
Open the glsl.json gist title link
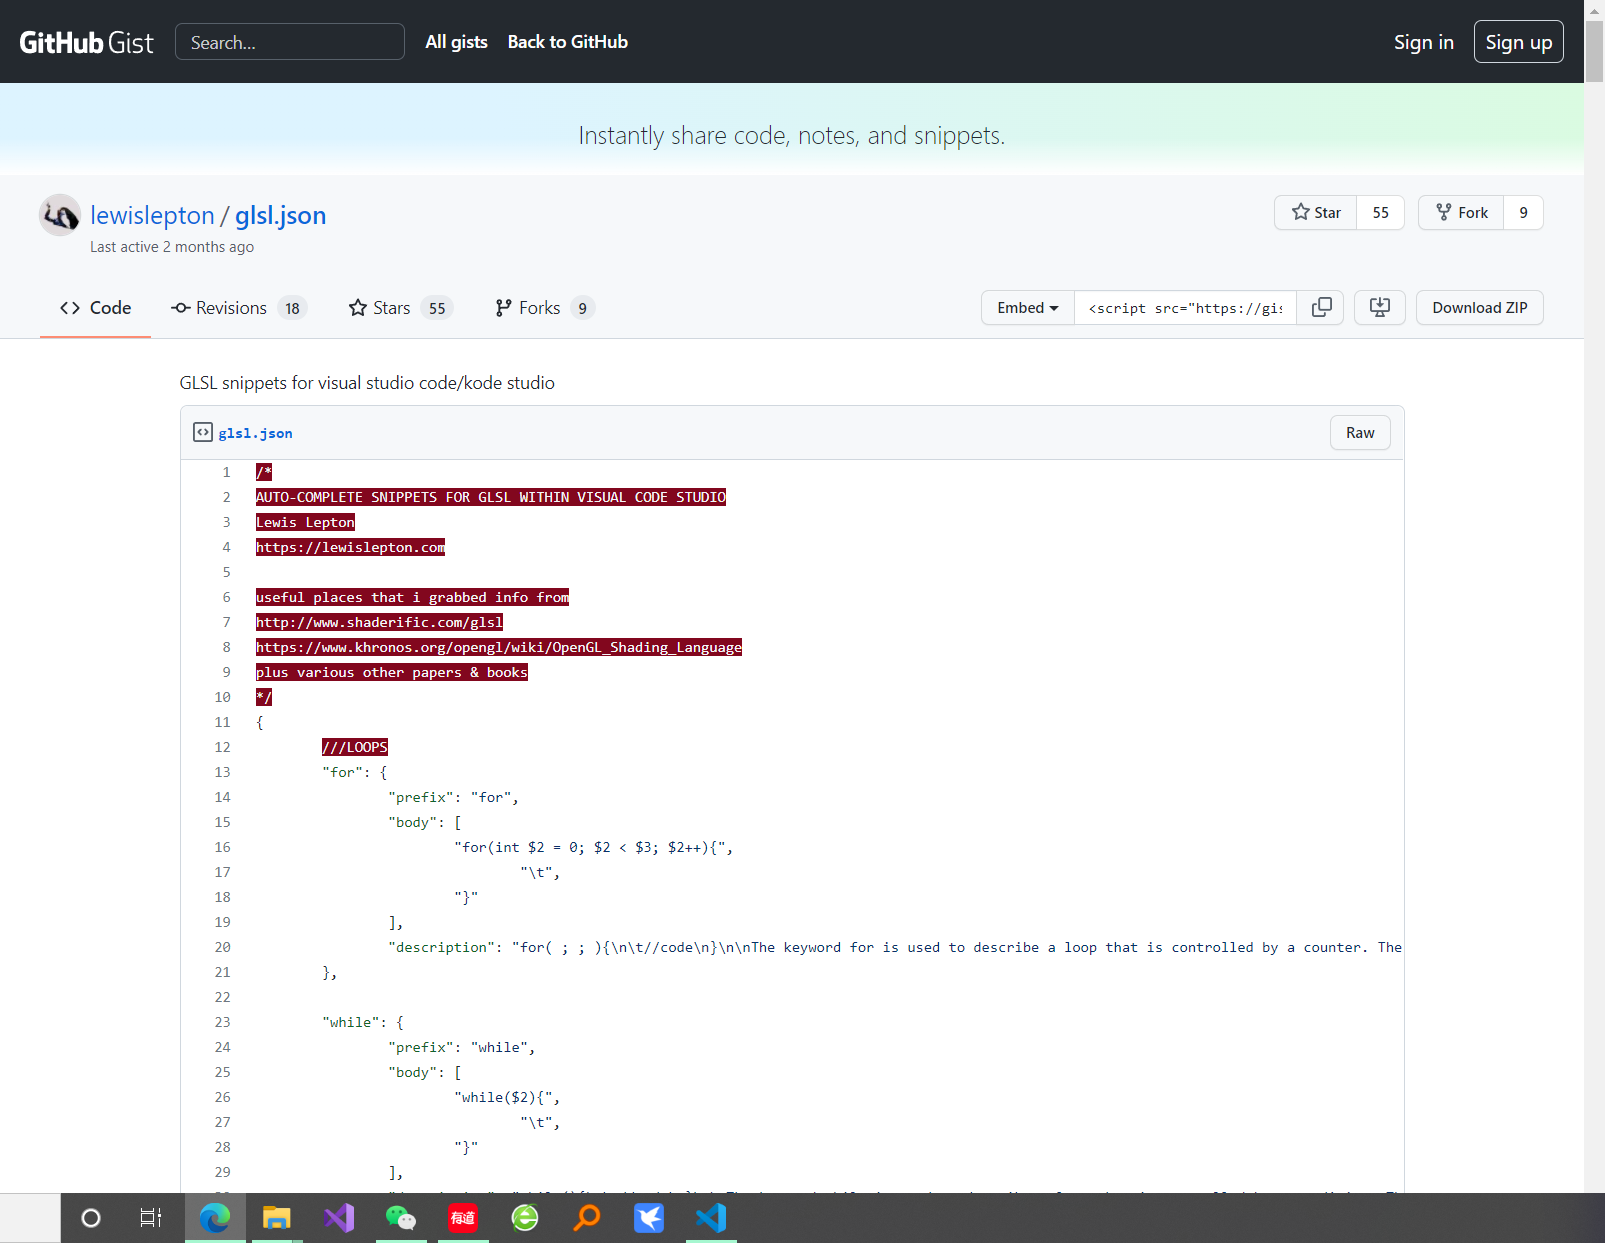280,215
